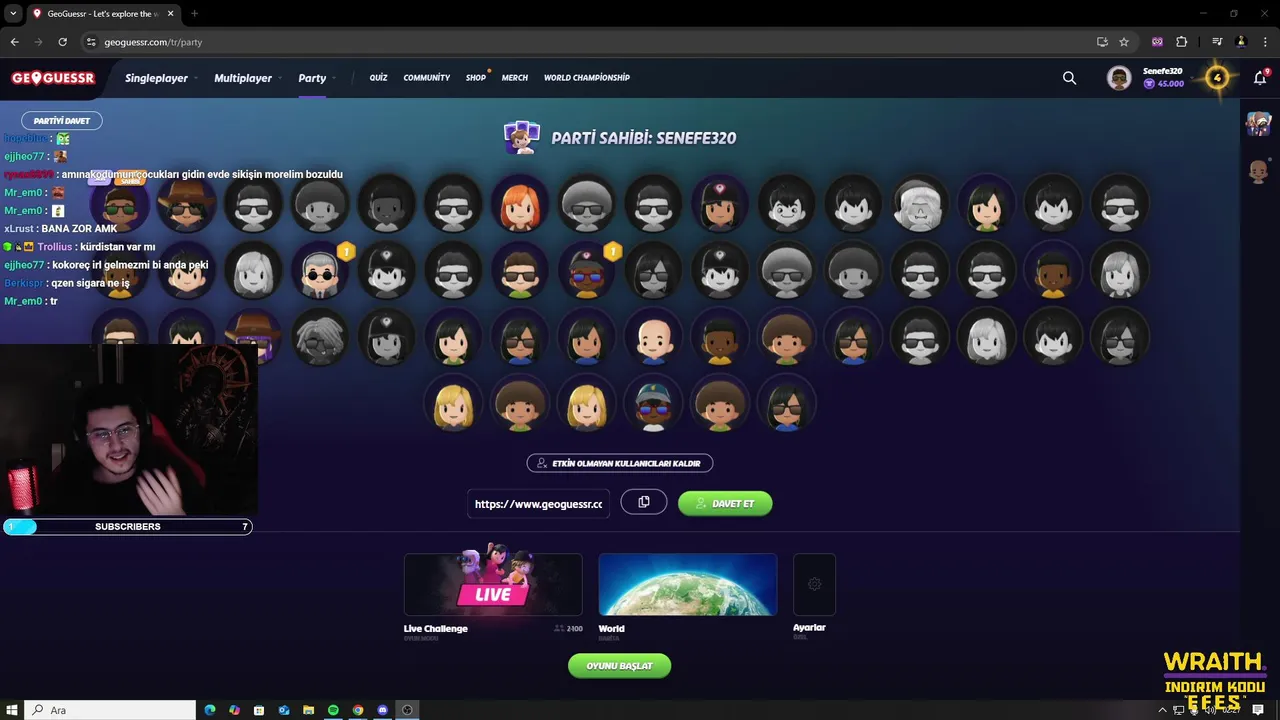Screen dimensions: 1280x720
Task: Open Chrome profile avatar
Action: coord(1241,42)
